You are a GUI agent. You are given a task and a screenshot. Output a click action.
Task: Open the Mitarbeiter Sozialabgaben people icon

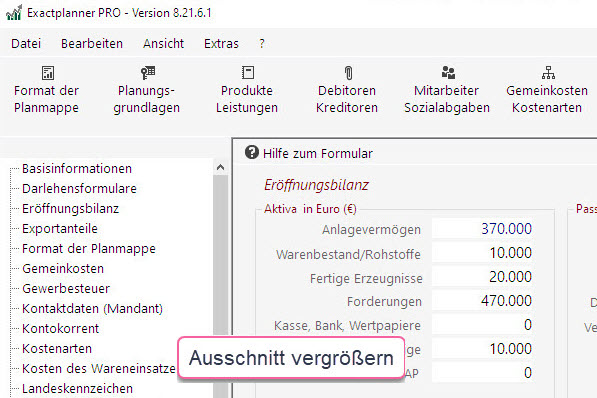[x=448, y=72]
